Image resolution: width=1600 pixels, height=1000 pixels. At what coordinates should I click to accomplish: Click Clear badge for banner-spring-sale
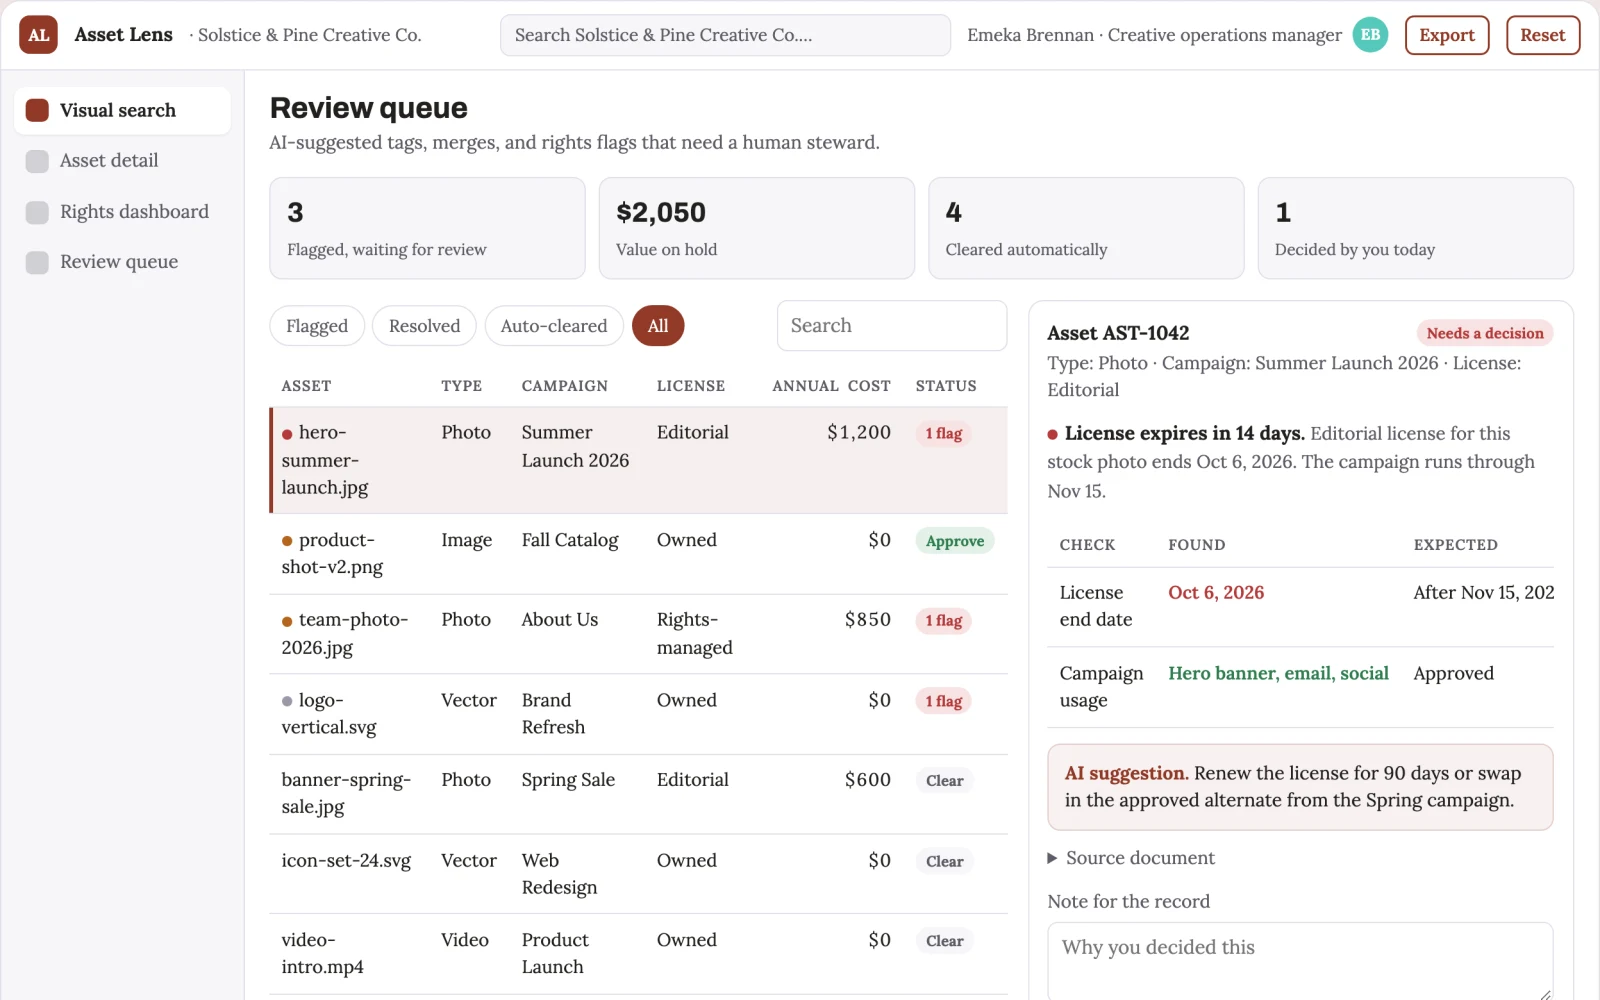click(945, 781)
